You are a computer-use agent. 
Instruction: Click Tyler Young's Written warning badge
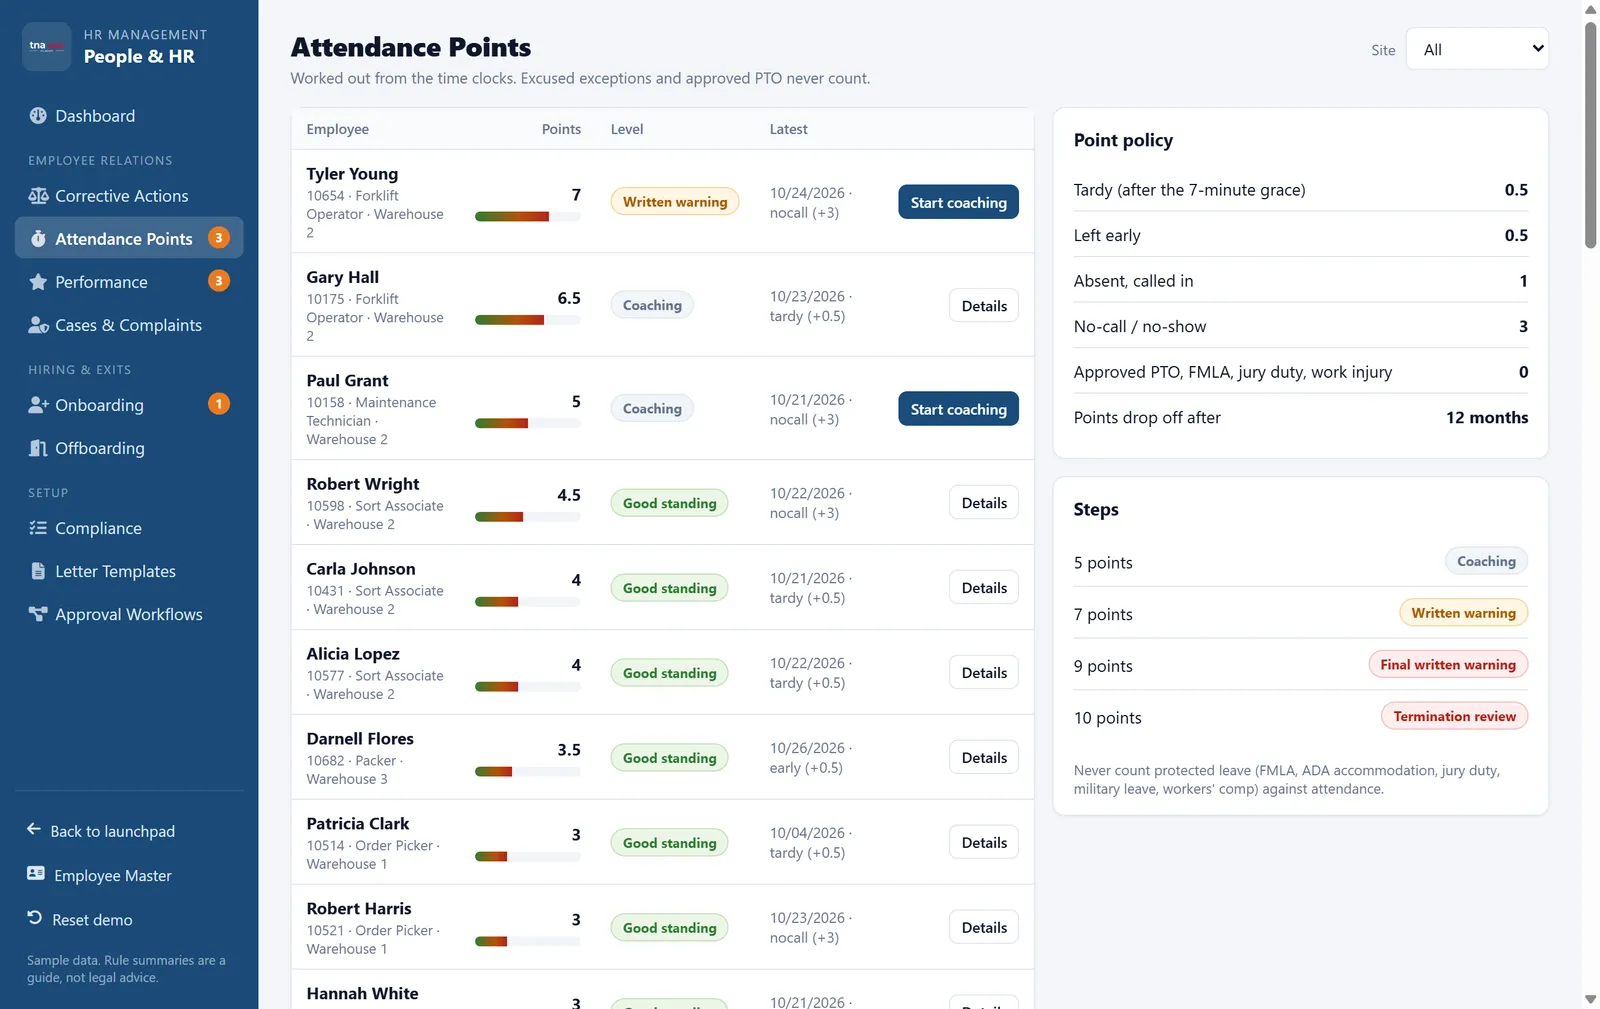(675, 202)
